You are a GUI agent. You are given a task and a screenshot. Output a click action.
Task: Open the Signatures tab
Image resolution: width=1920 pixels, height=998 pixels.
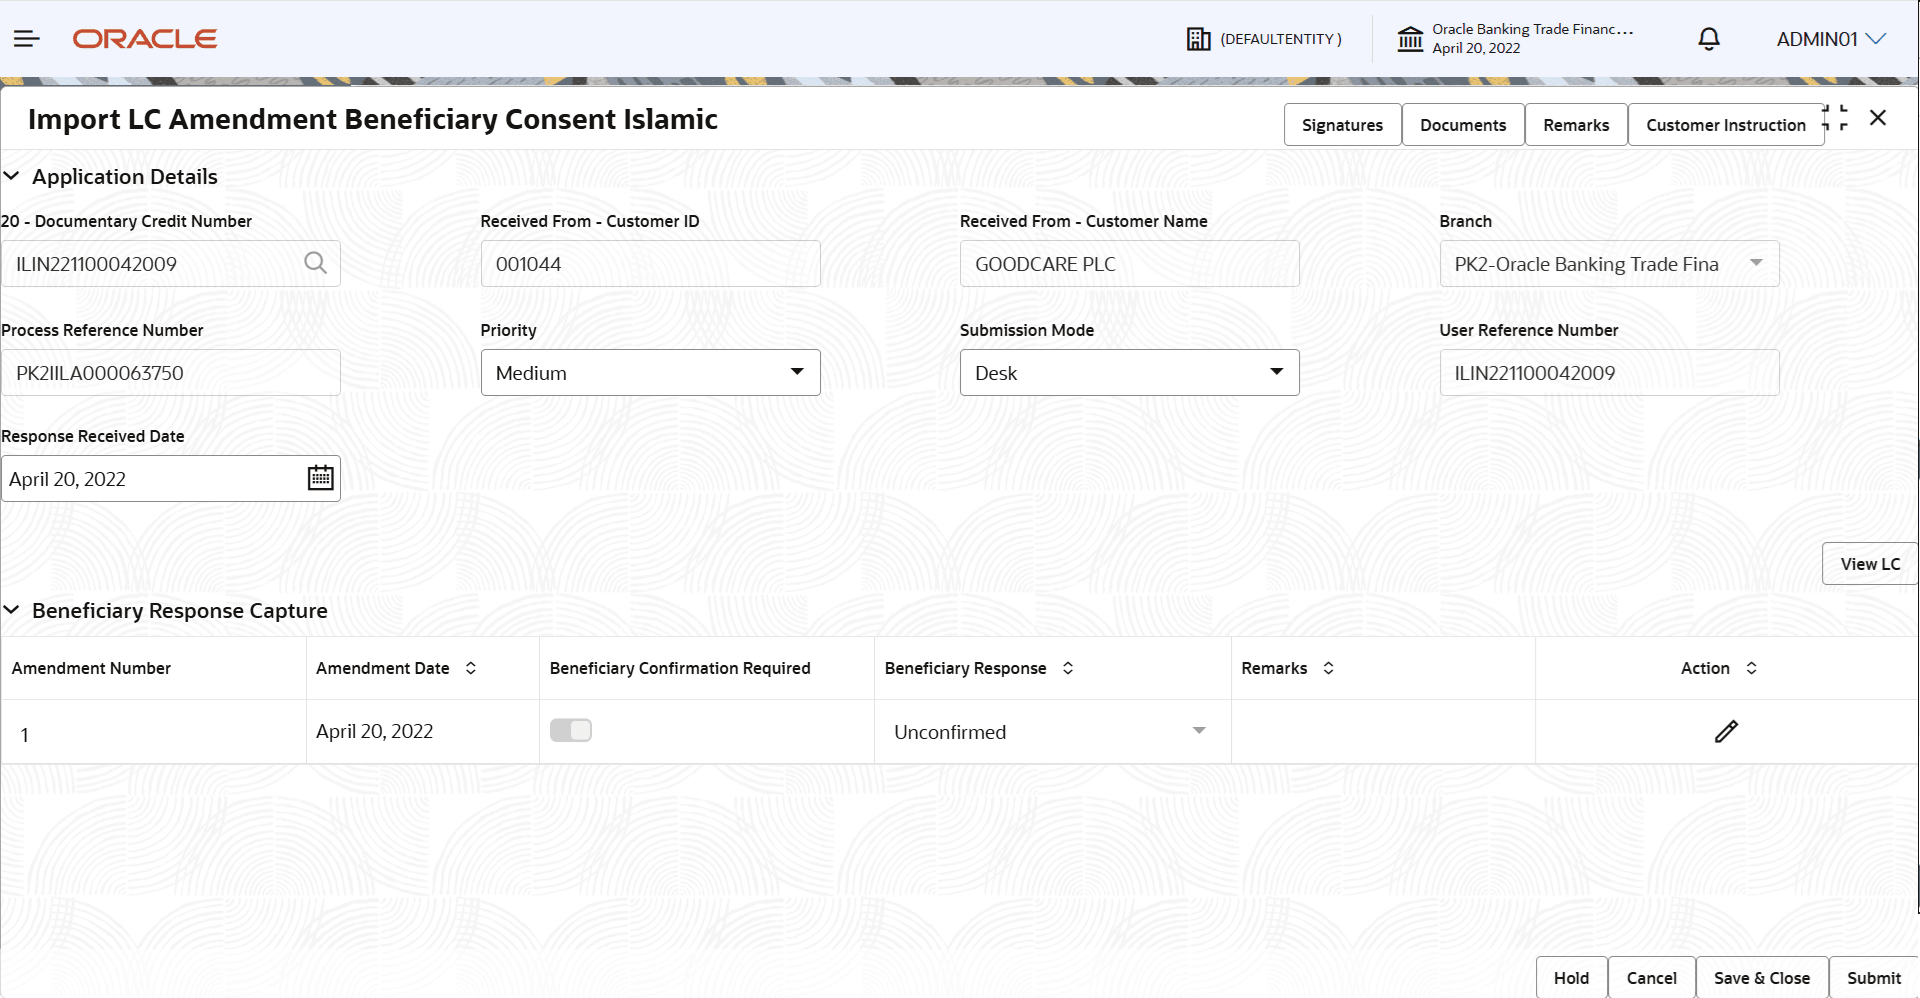(1342, 125)
